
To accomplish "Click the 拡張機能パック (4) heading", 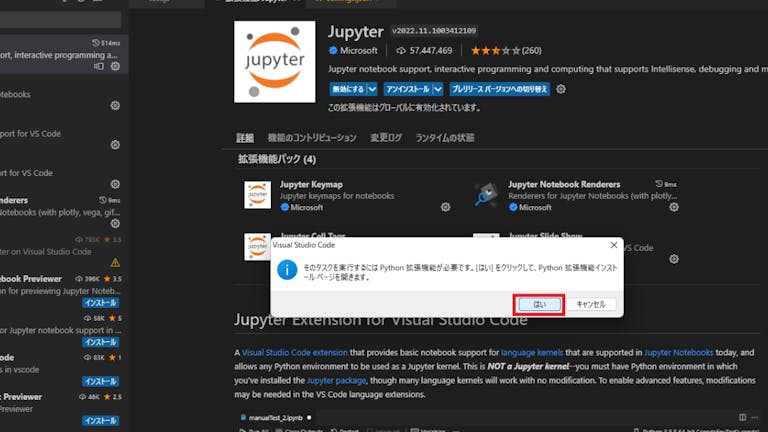I will coord(277,159).
